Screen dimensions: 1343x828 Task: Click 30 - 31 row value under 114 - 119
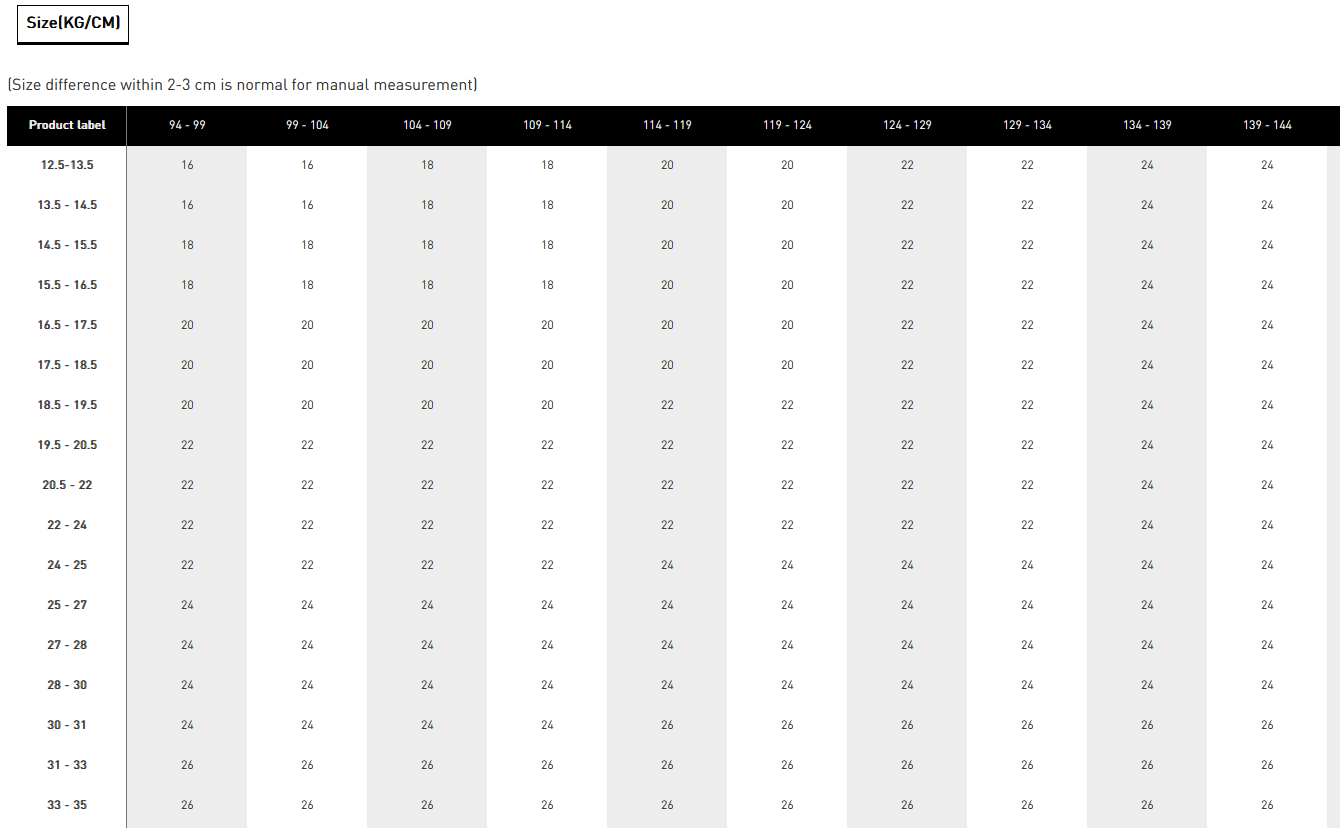(667, 725)
